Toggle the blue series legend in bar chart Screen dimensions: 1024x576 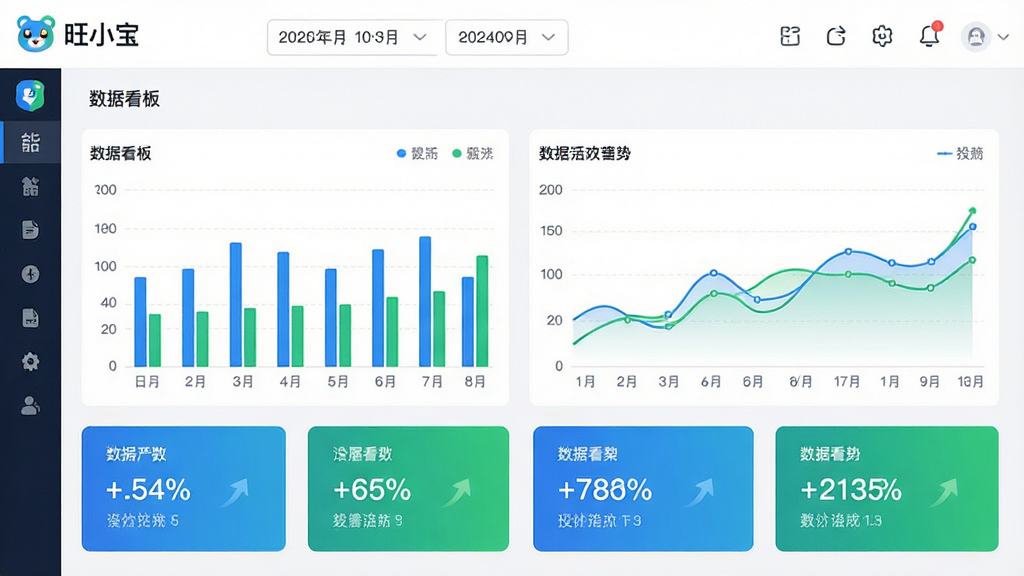[417, 153]
